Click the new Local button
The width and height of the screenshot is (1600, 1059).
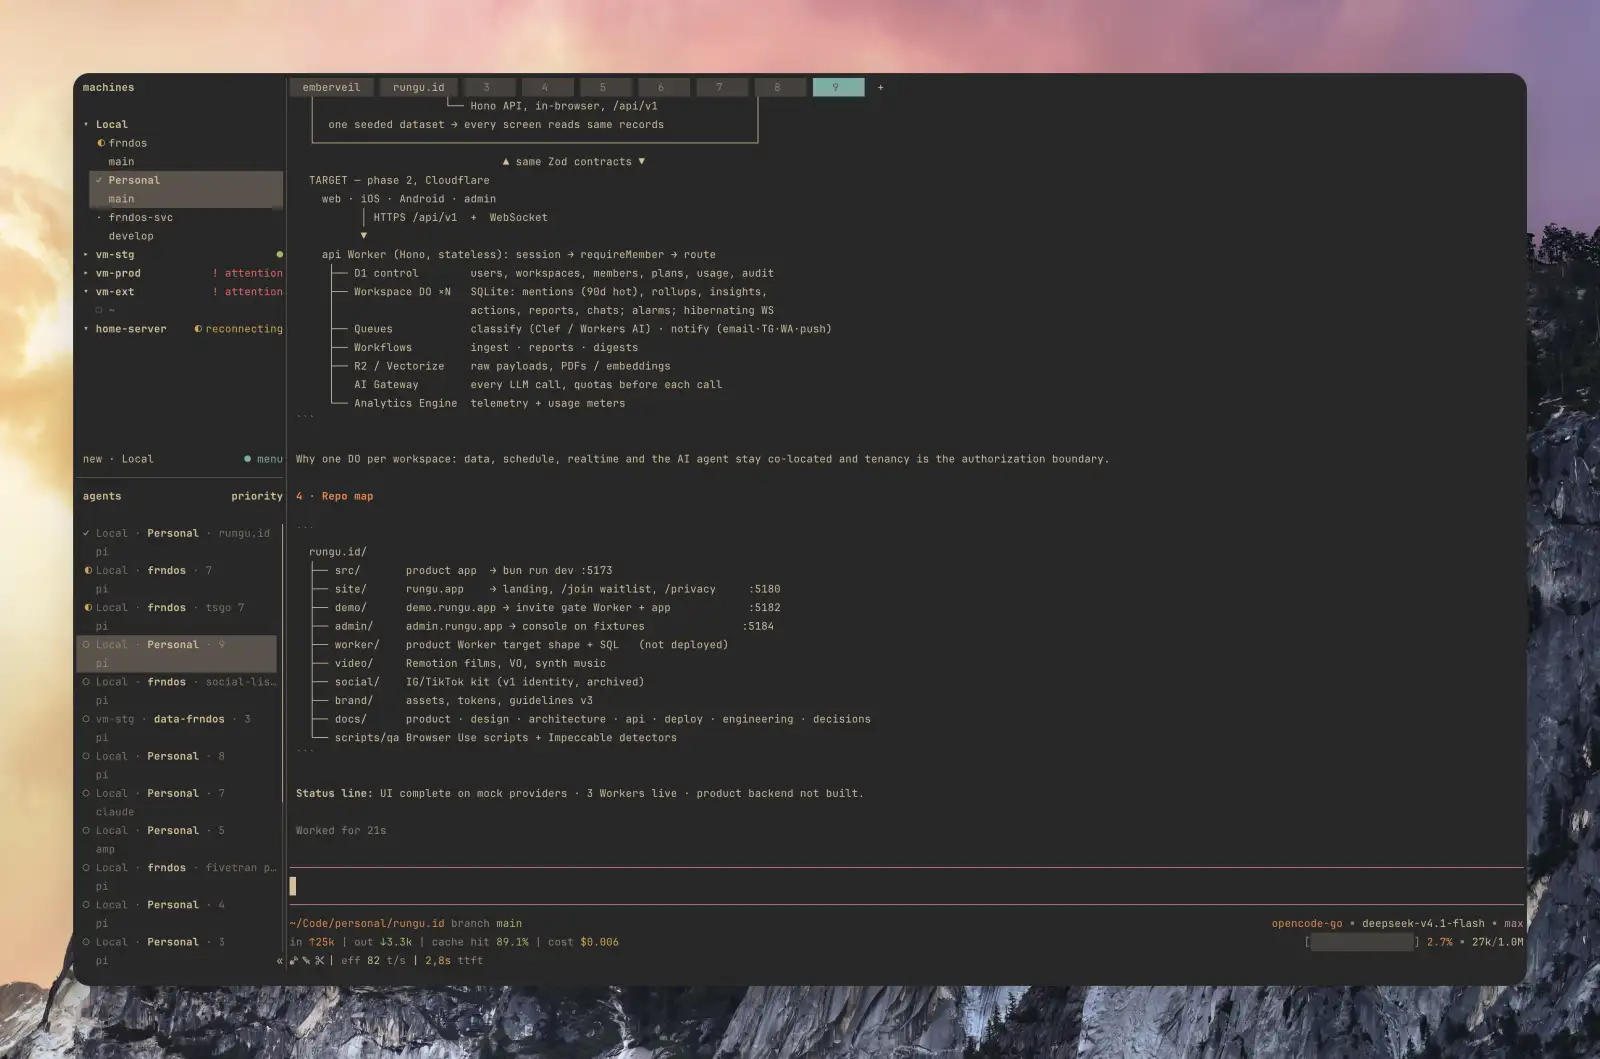point(118,459)
